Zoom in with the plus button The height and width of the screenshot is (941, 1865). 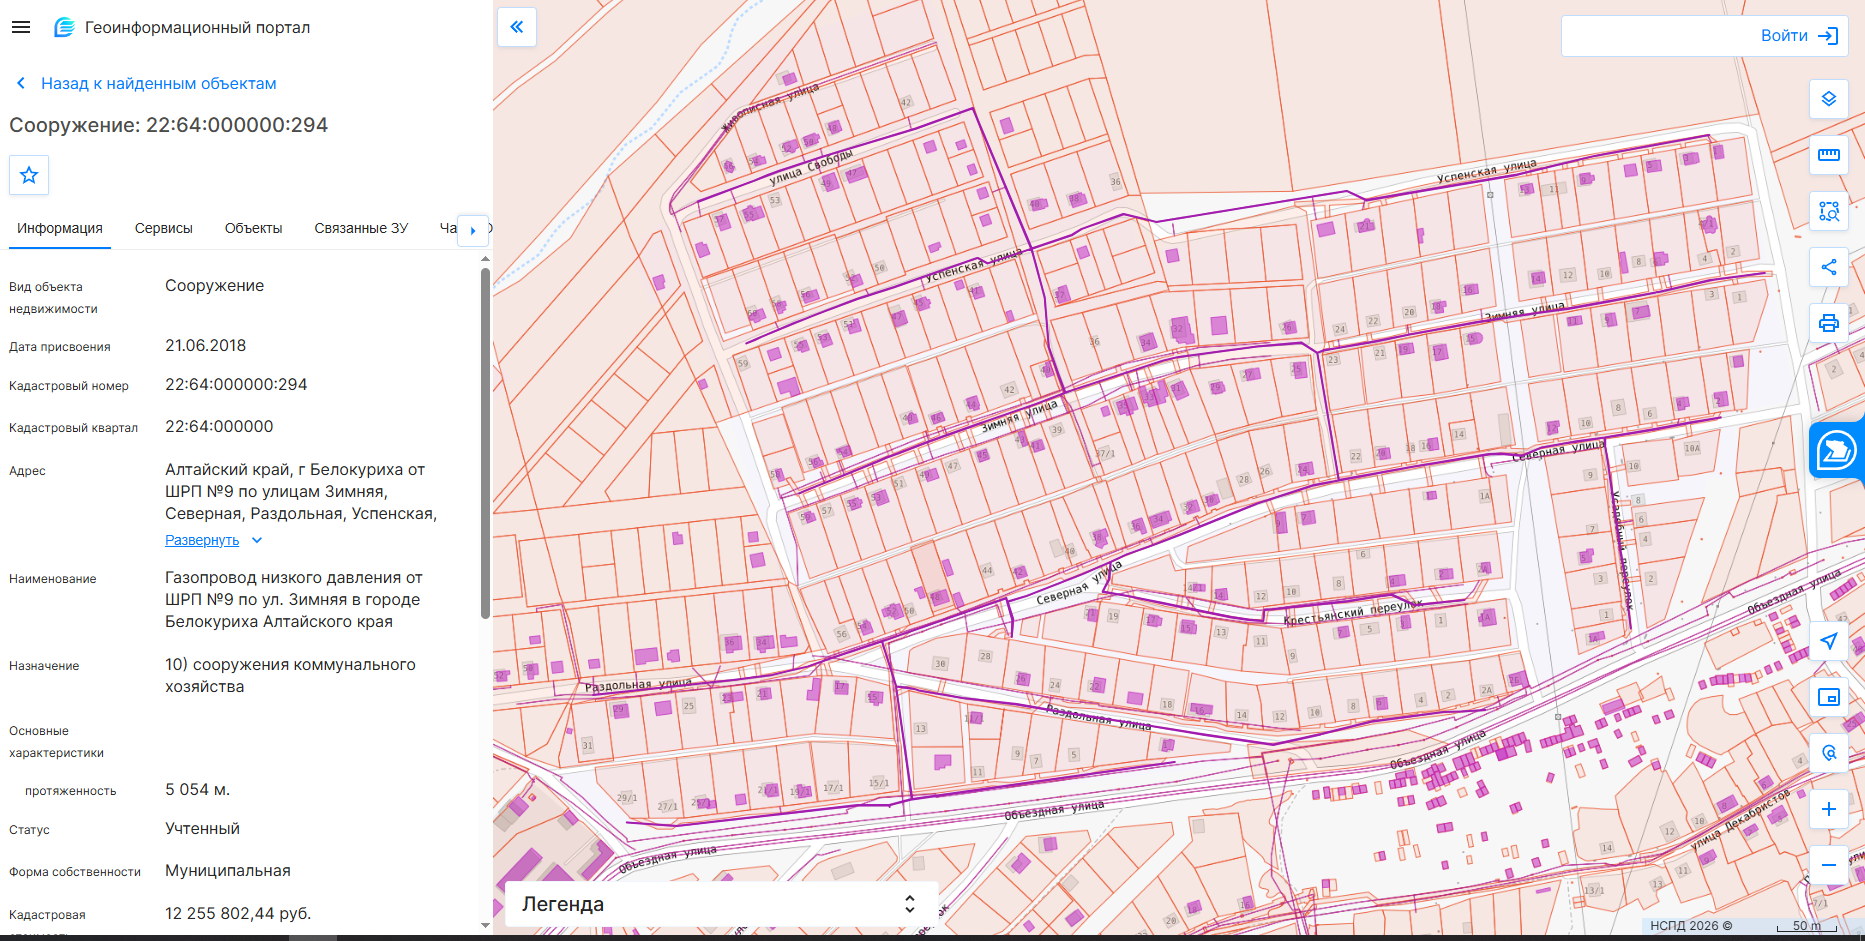point(1829,809)
